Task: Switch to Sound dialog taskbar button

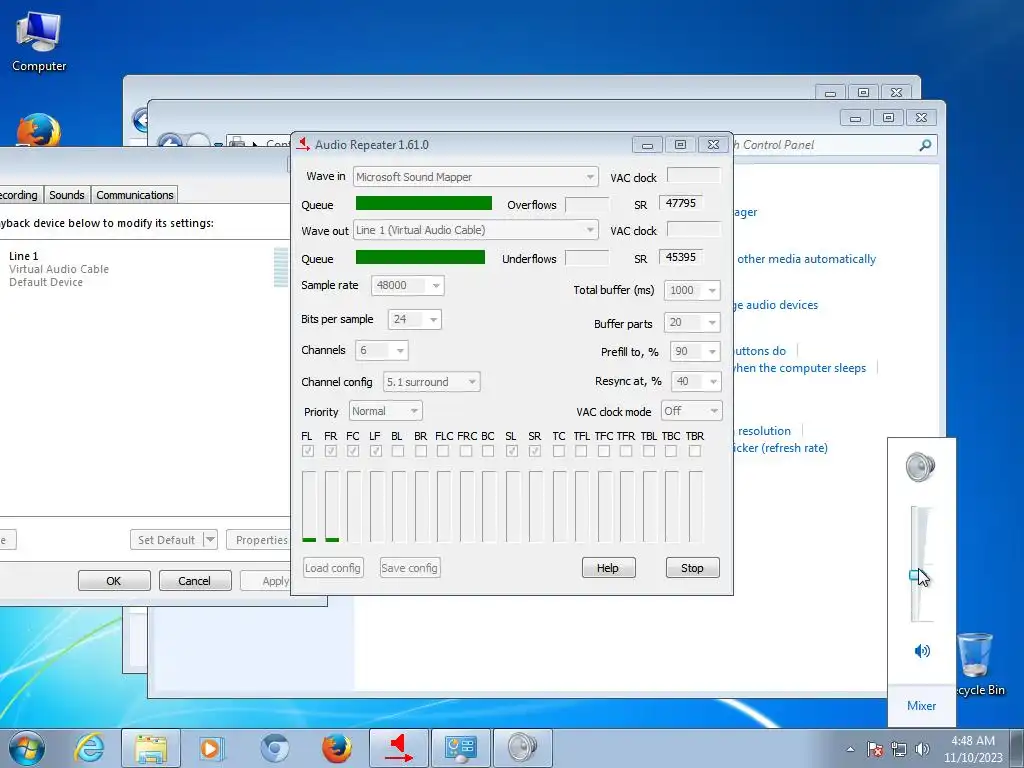Action: tap(522, 748)
